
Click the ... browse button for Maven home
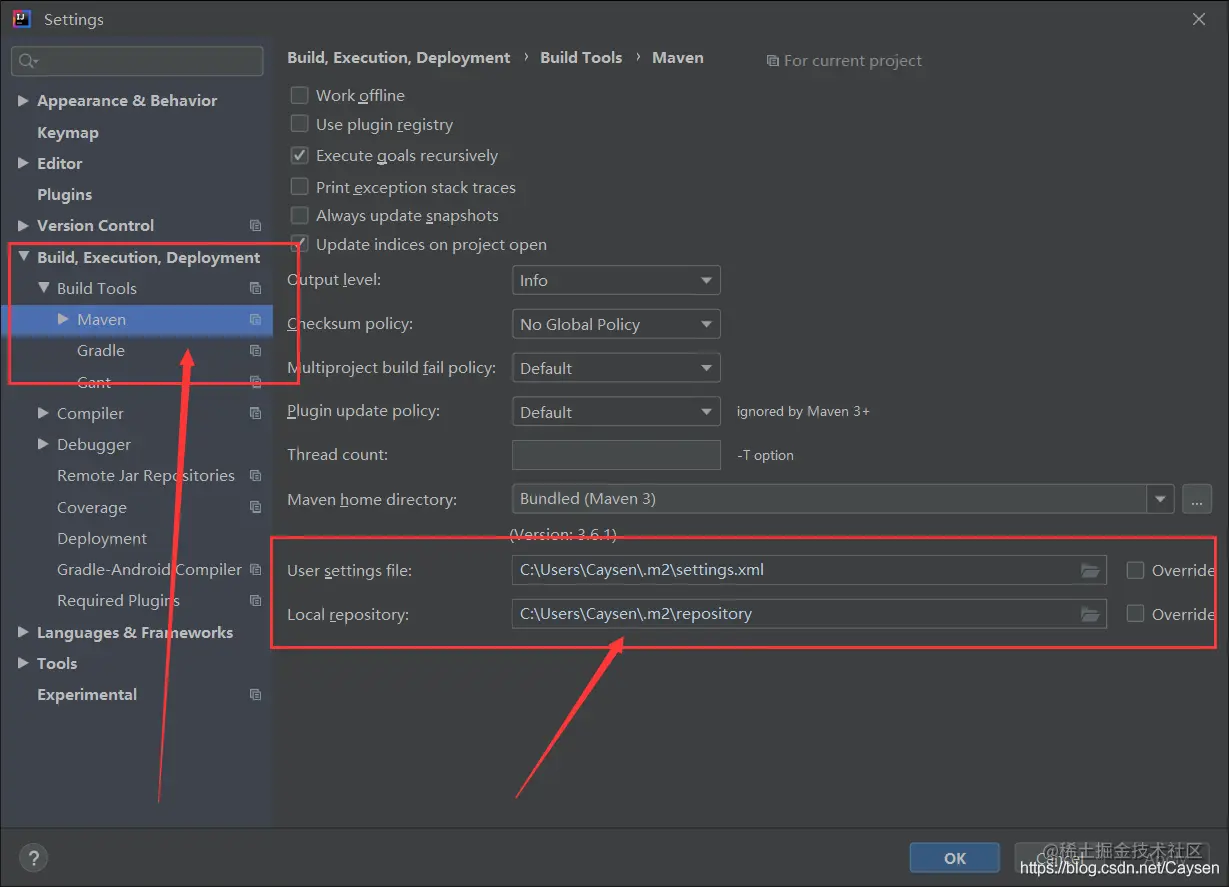point(1197,499)
